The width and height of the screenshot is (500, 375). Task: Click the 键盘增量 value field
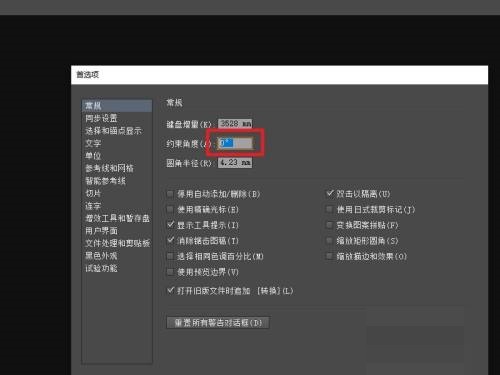(235, 124)
